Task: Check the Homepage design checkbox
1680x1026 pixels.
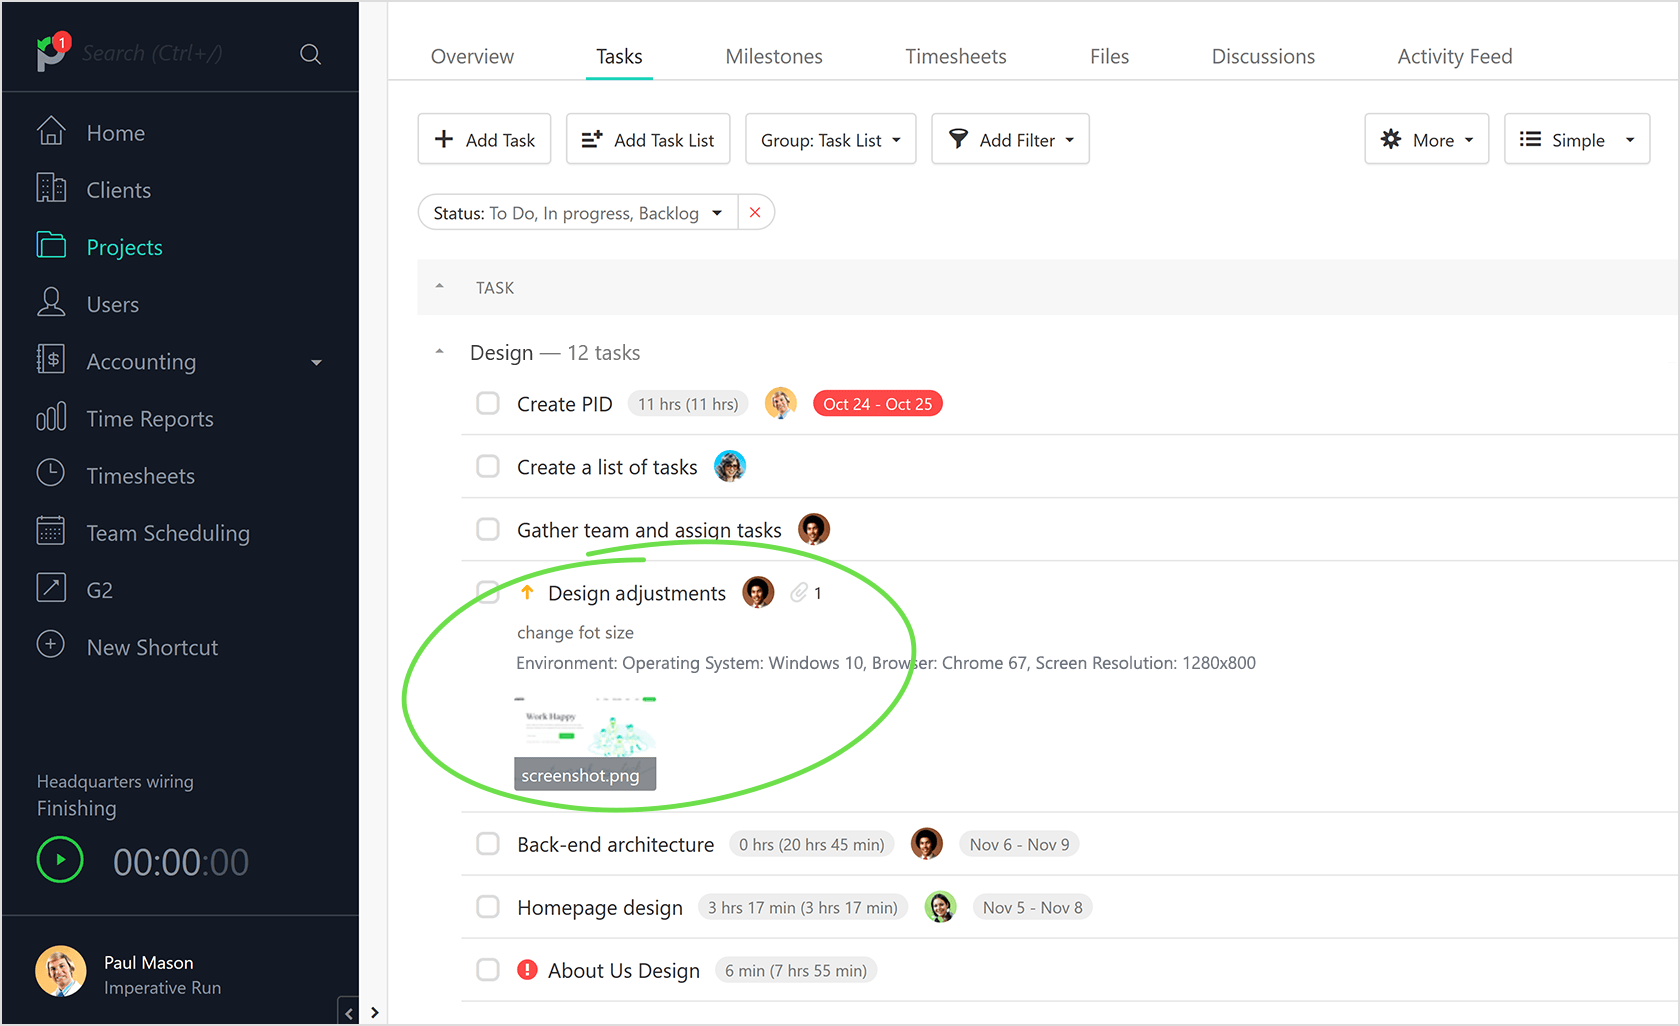Action: [x=488, y=906]
